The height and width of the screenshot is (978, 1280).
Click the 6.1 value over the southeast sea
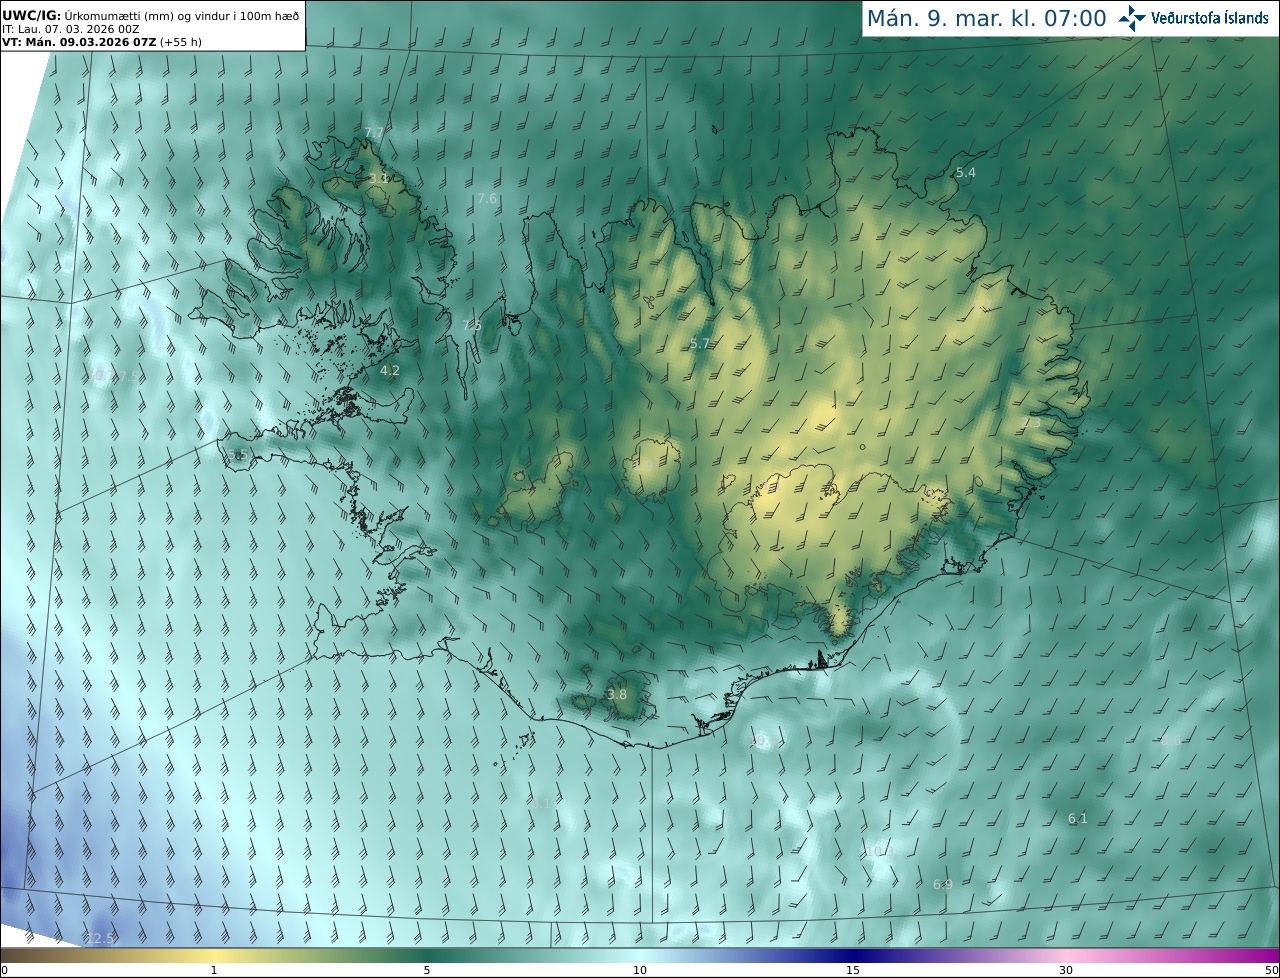[1077, 819]
